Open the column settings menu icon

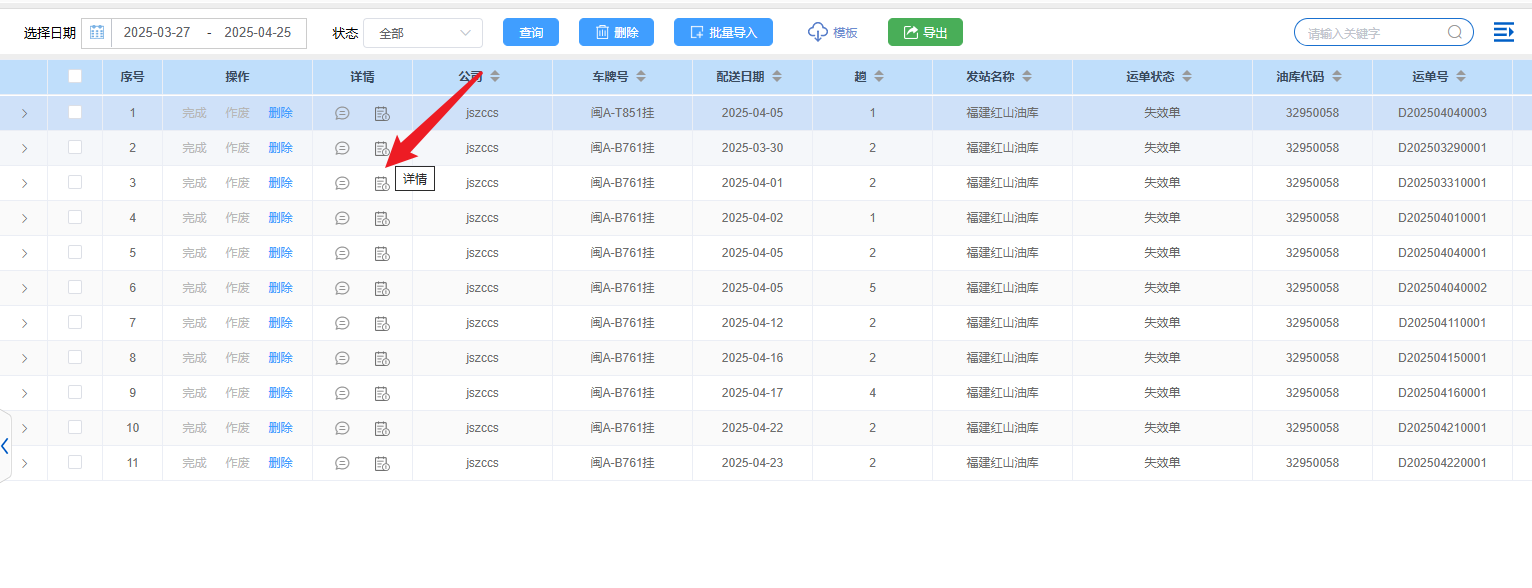1503,33
